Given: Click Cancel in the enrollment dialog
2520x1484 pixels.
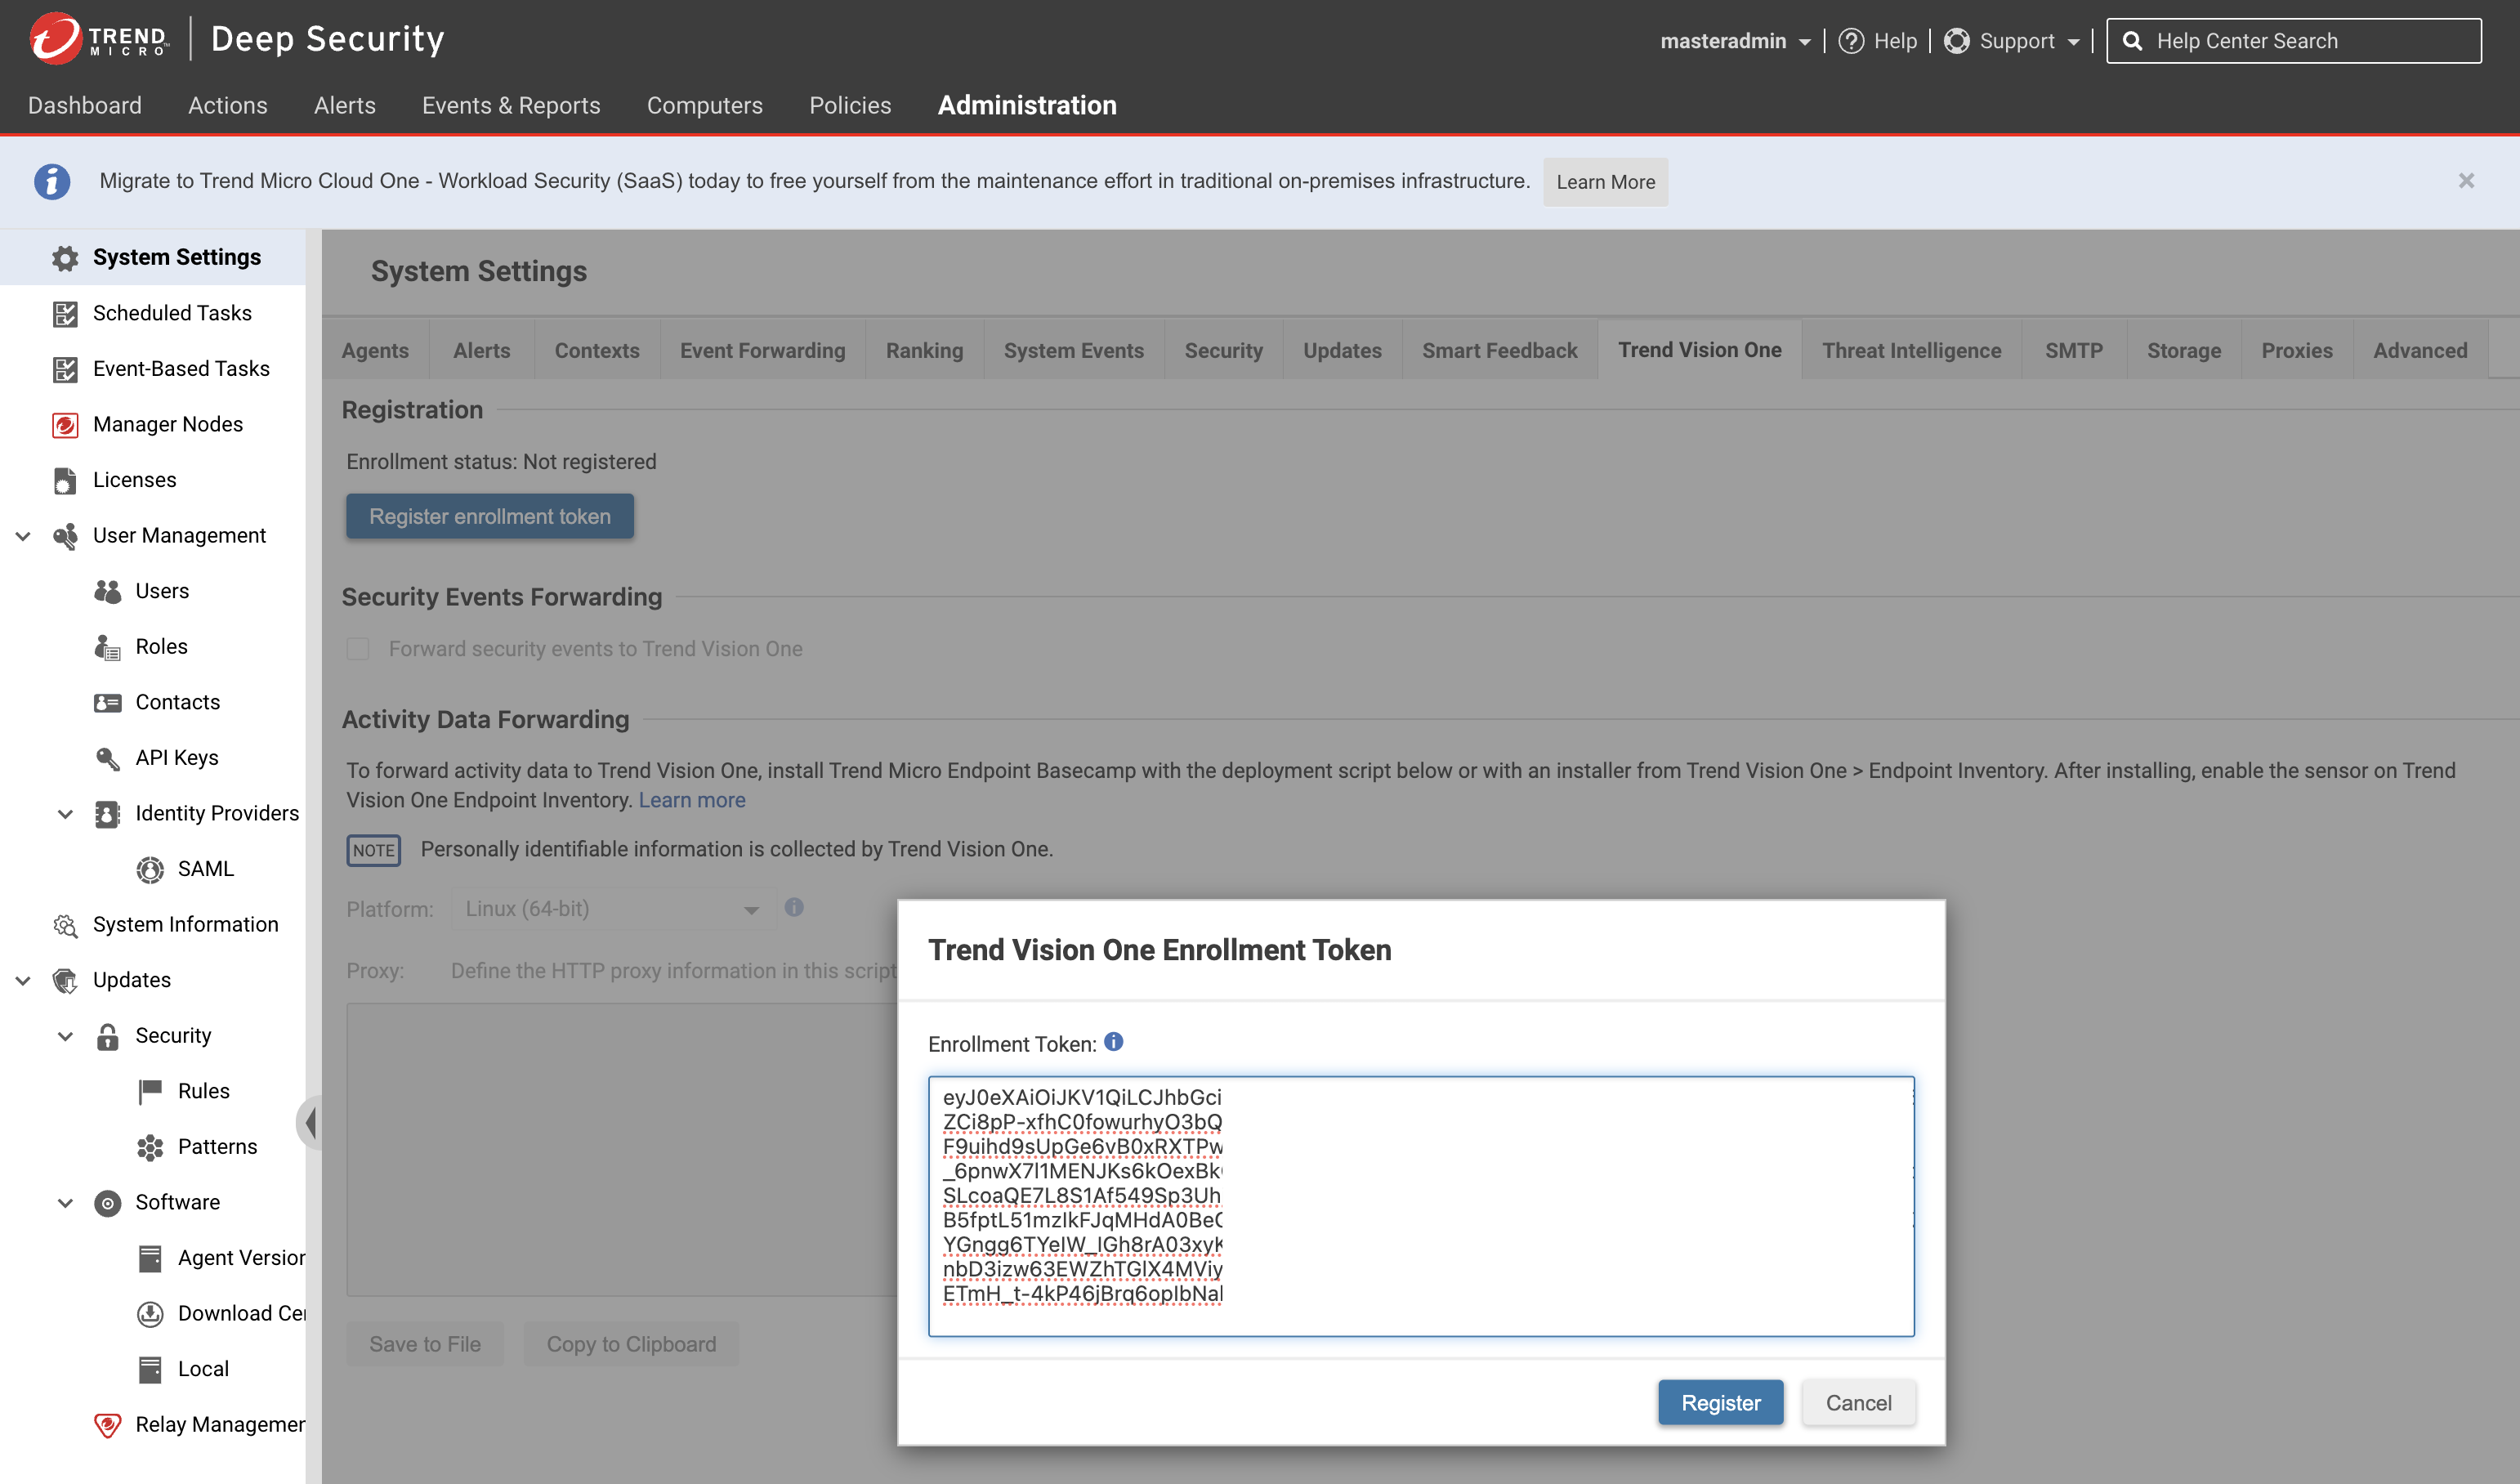Looking at the screenshot, I should click(x=1858, y=1402).
